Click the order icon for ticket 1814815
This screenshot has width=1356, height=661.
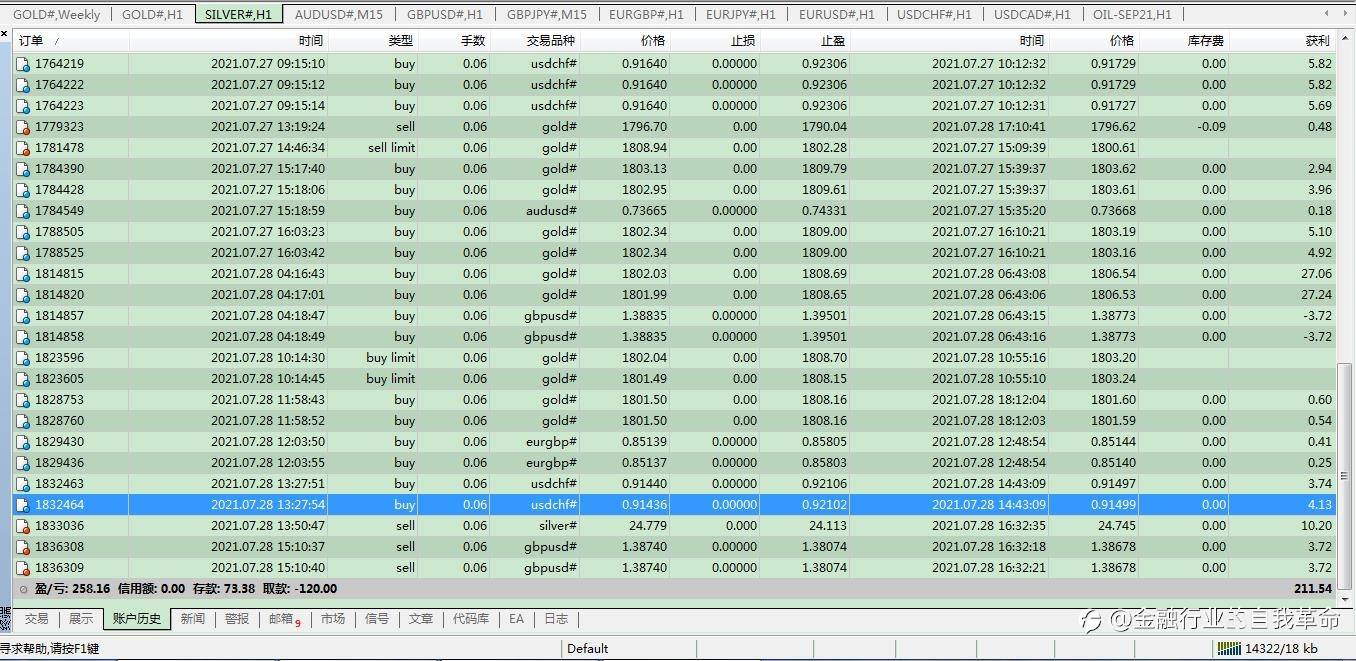[x=23, y=274]
